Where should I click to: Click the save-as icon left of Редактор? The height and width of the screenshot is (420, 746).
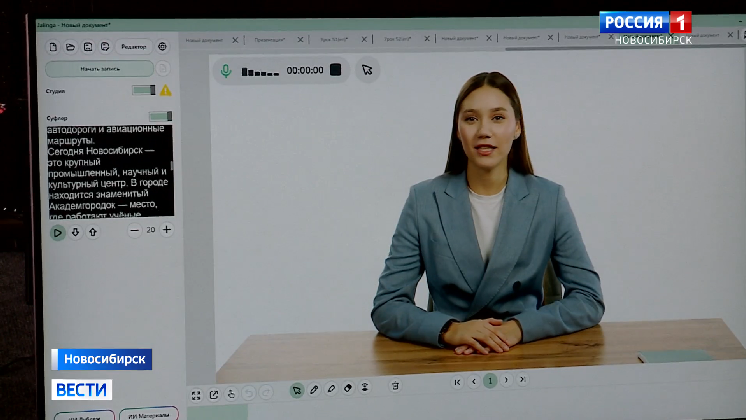pyautogui.click(x=105, y=47)
